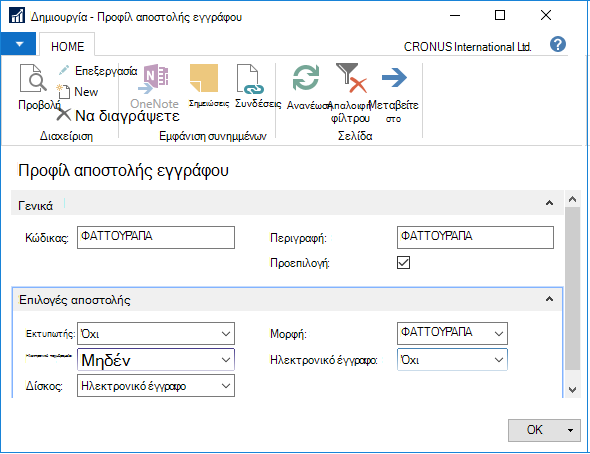Viewport: 590px width, 454px height.
Task: Click Απαλοιφή φίλτρου clear filter icon
Action: 351,78
